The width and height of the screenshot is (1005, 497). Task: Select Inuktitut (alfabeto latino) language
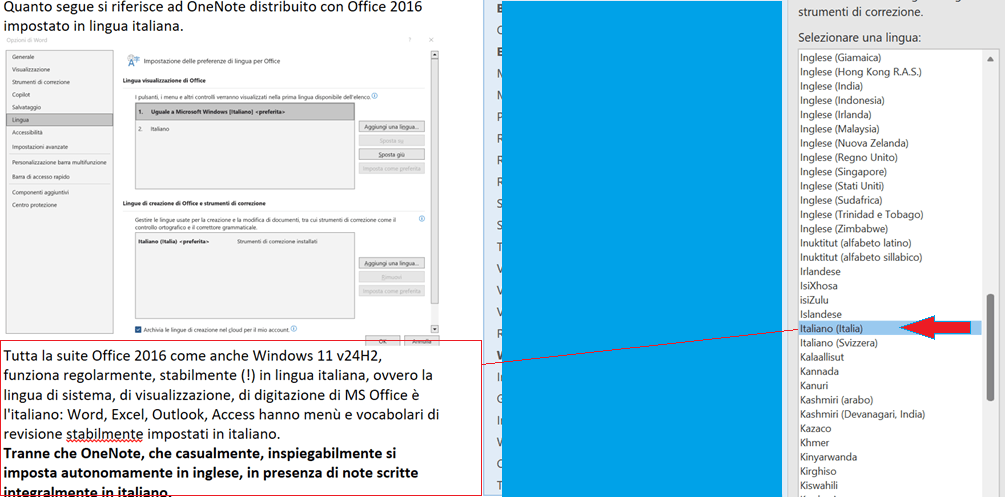click(x=856, y=243)
